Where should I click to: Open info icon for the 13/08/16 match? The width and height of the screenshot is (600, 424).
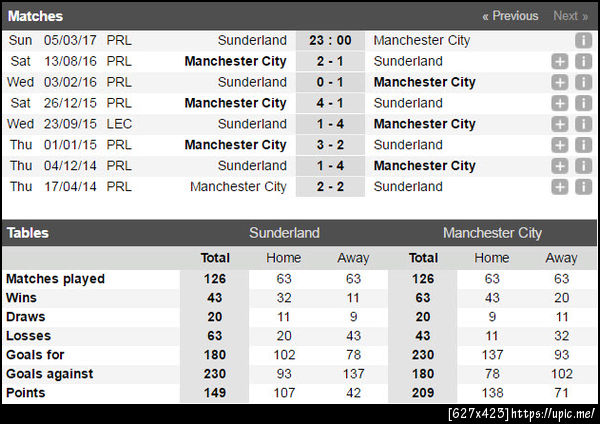(583, 62)
